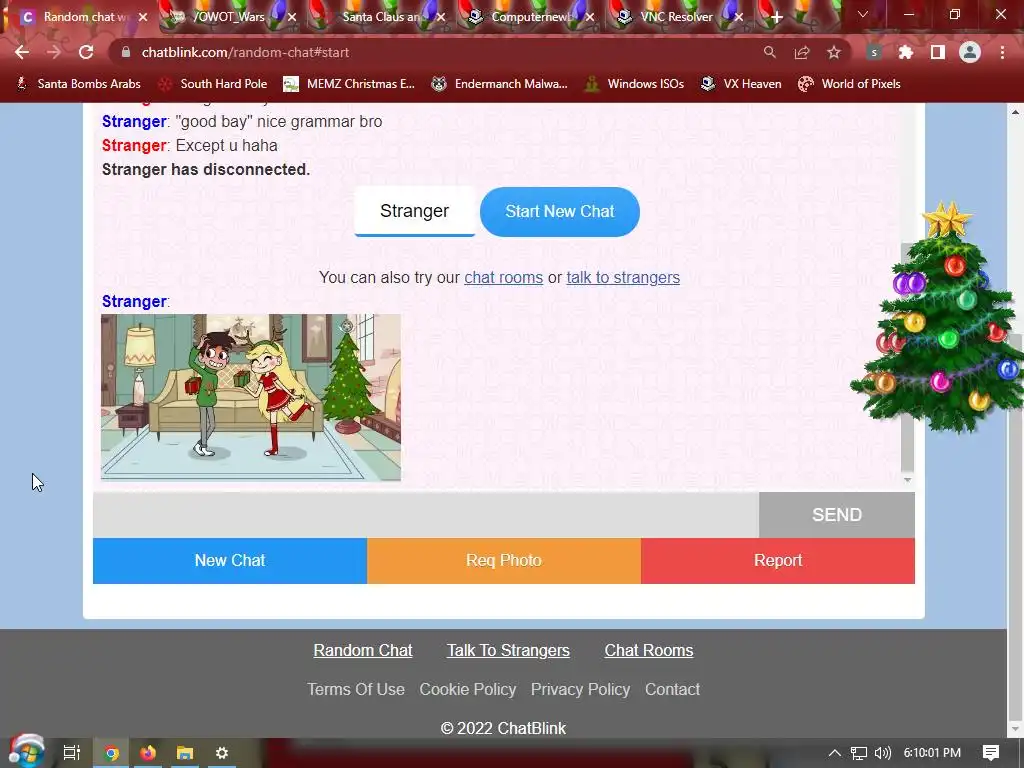Screen dimensions: 1024x768
Task: Open Privacy Policy link
Action: 580,689
